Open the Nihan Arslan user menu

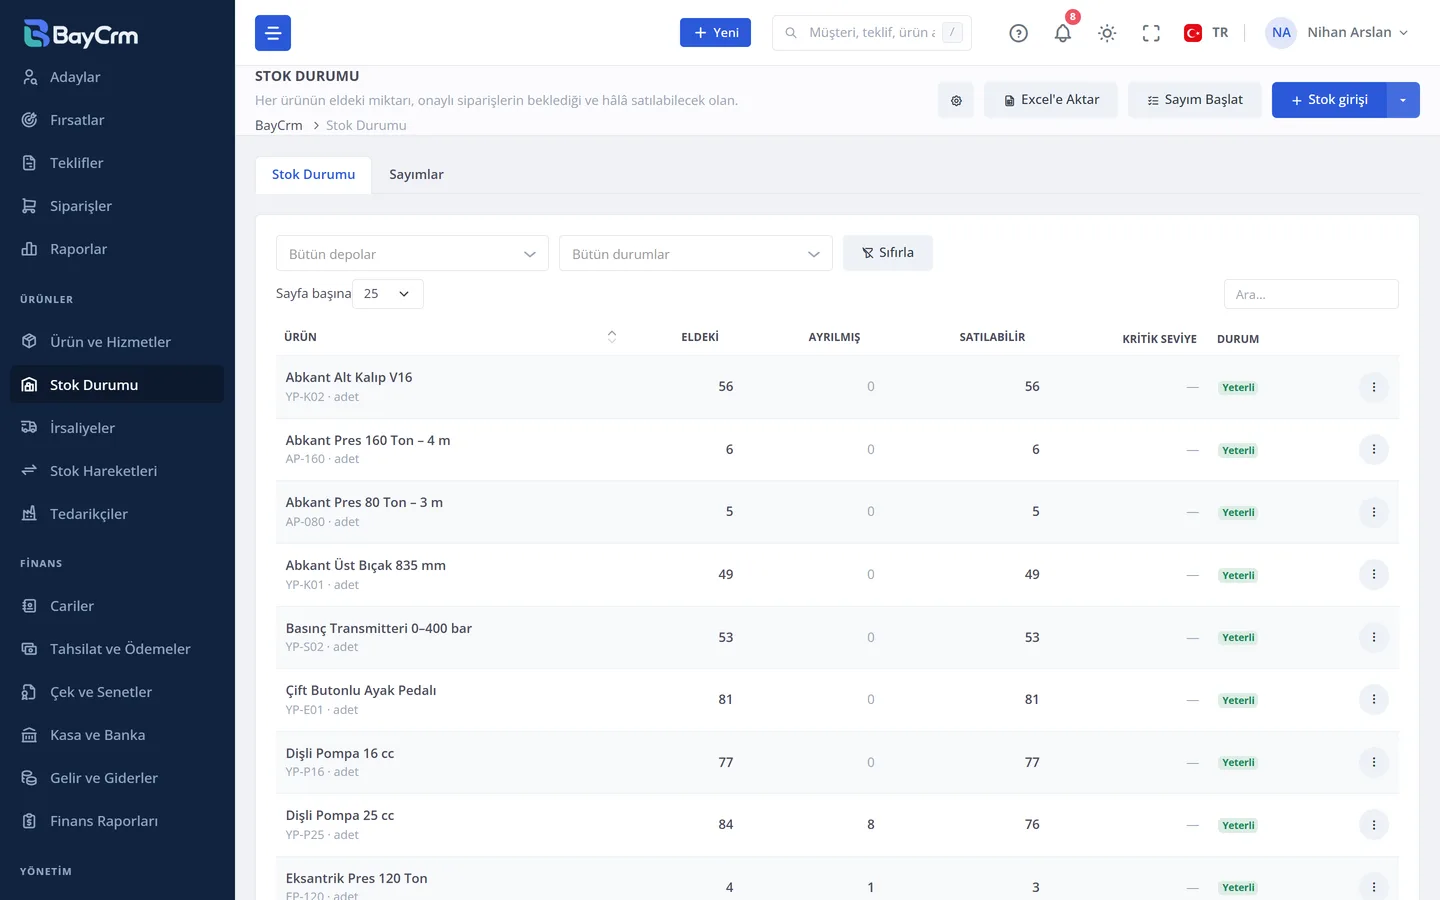click(x=1337, y=33)
